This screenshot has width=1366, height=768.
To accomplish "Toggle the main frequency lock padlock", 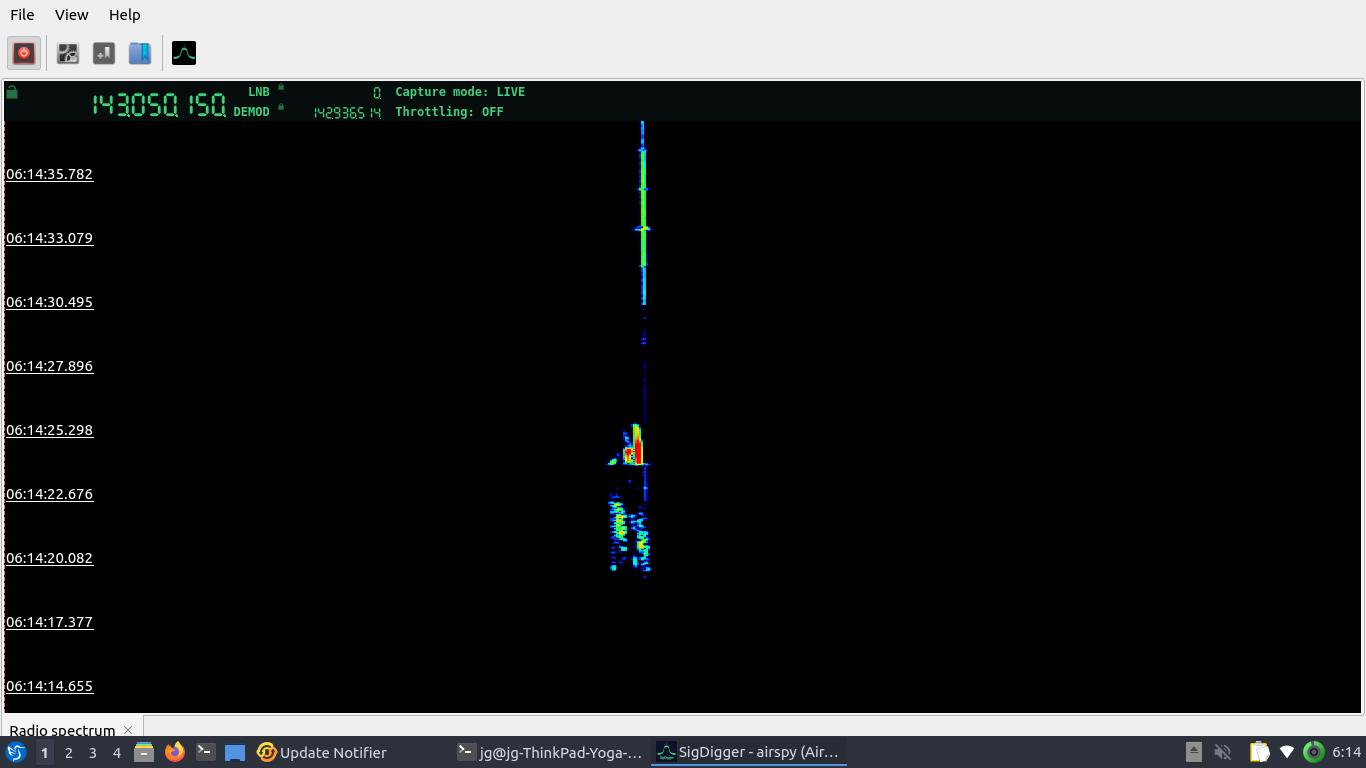I will tap(12, 92).
